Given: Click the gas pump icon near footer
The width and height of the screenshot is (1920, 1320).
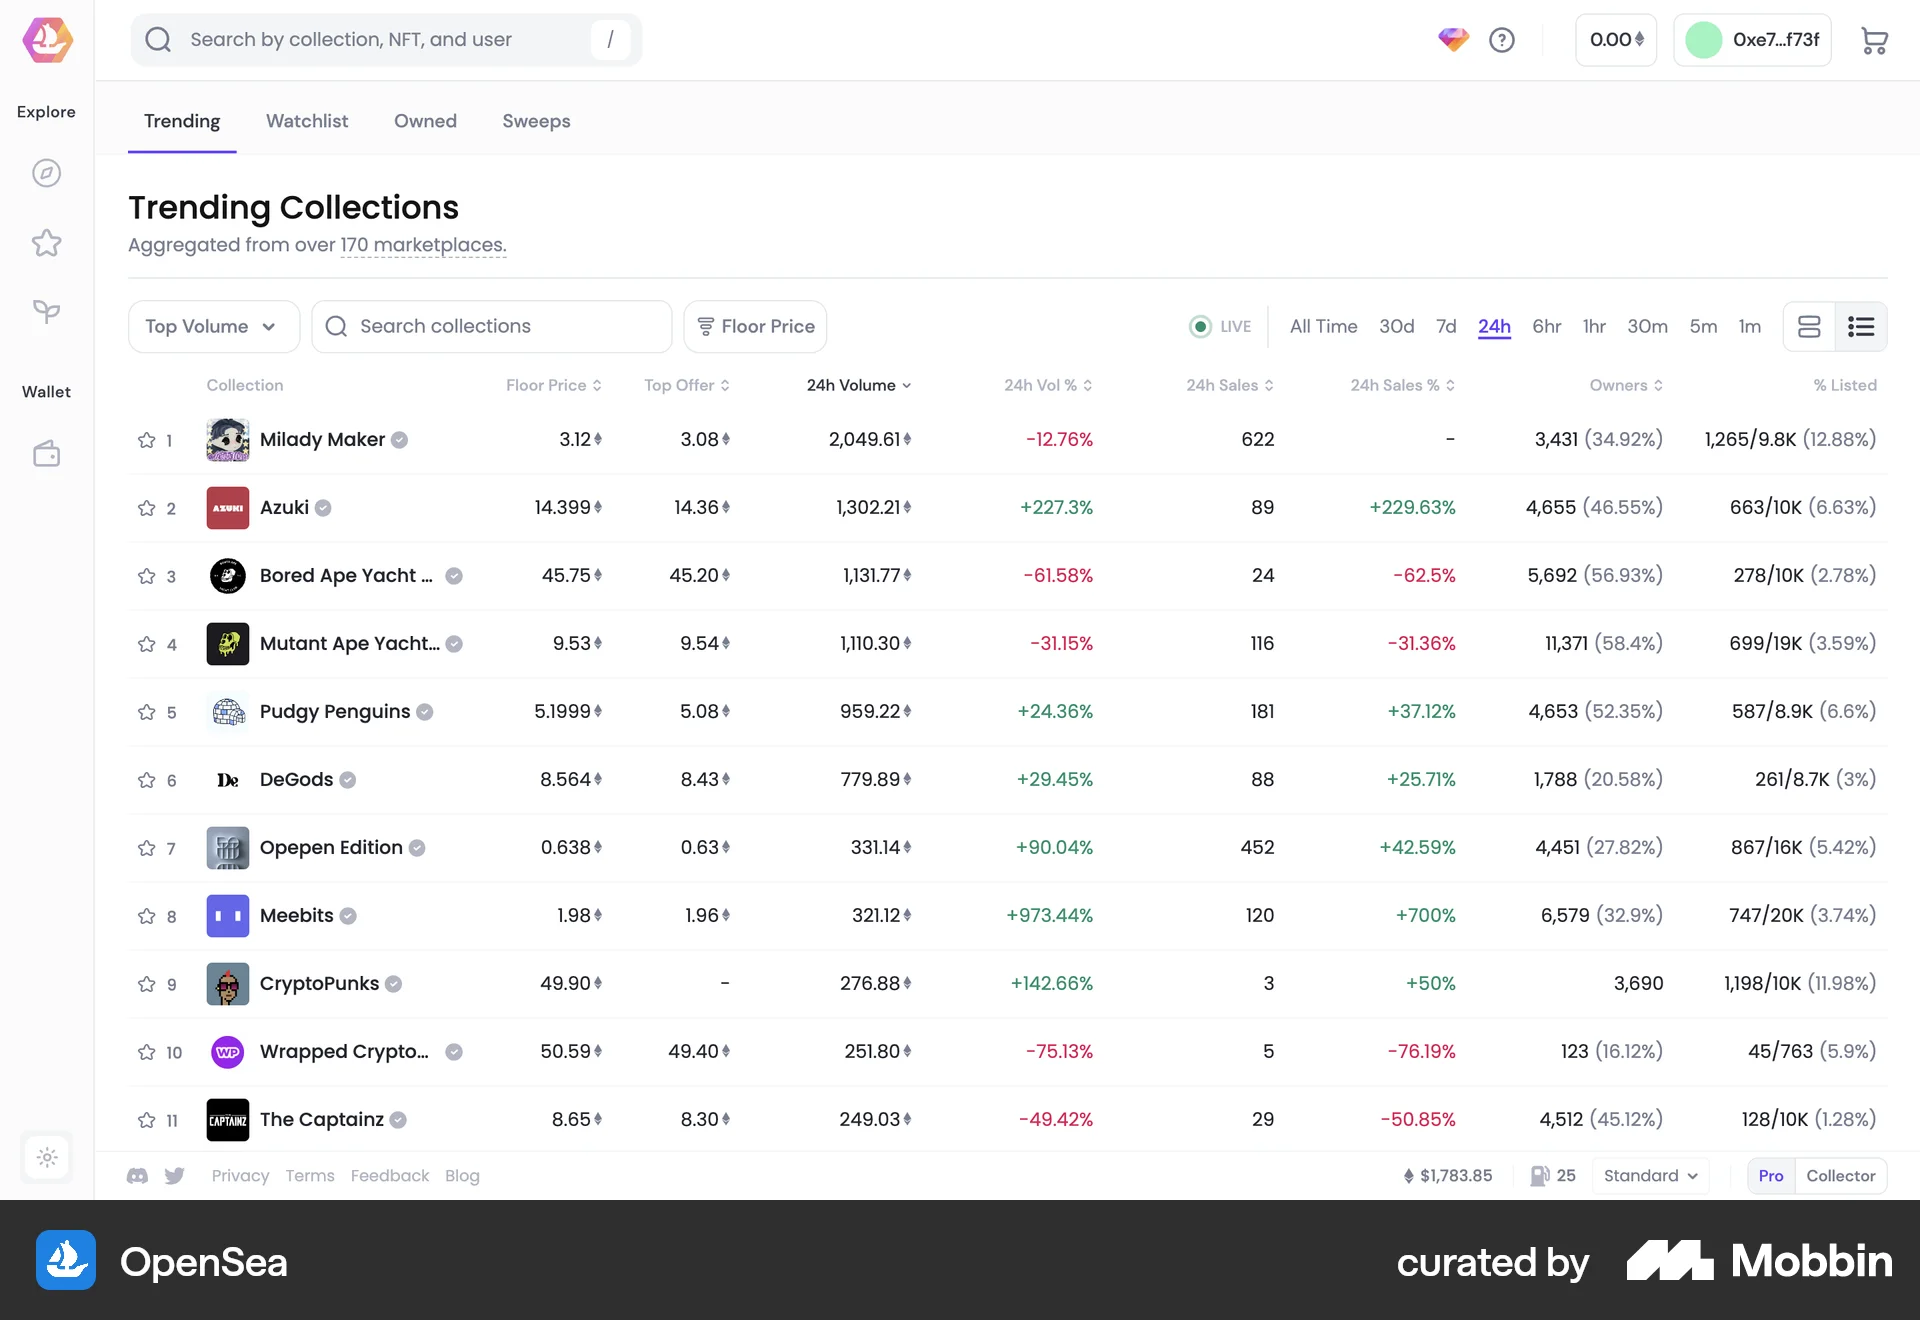Looking at the screenshot, I should (x=1540, y=1175).
